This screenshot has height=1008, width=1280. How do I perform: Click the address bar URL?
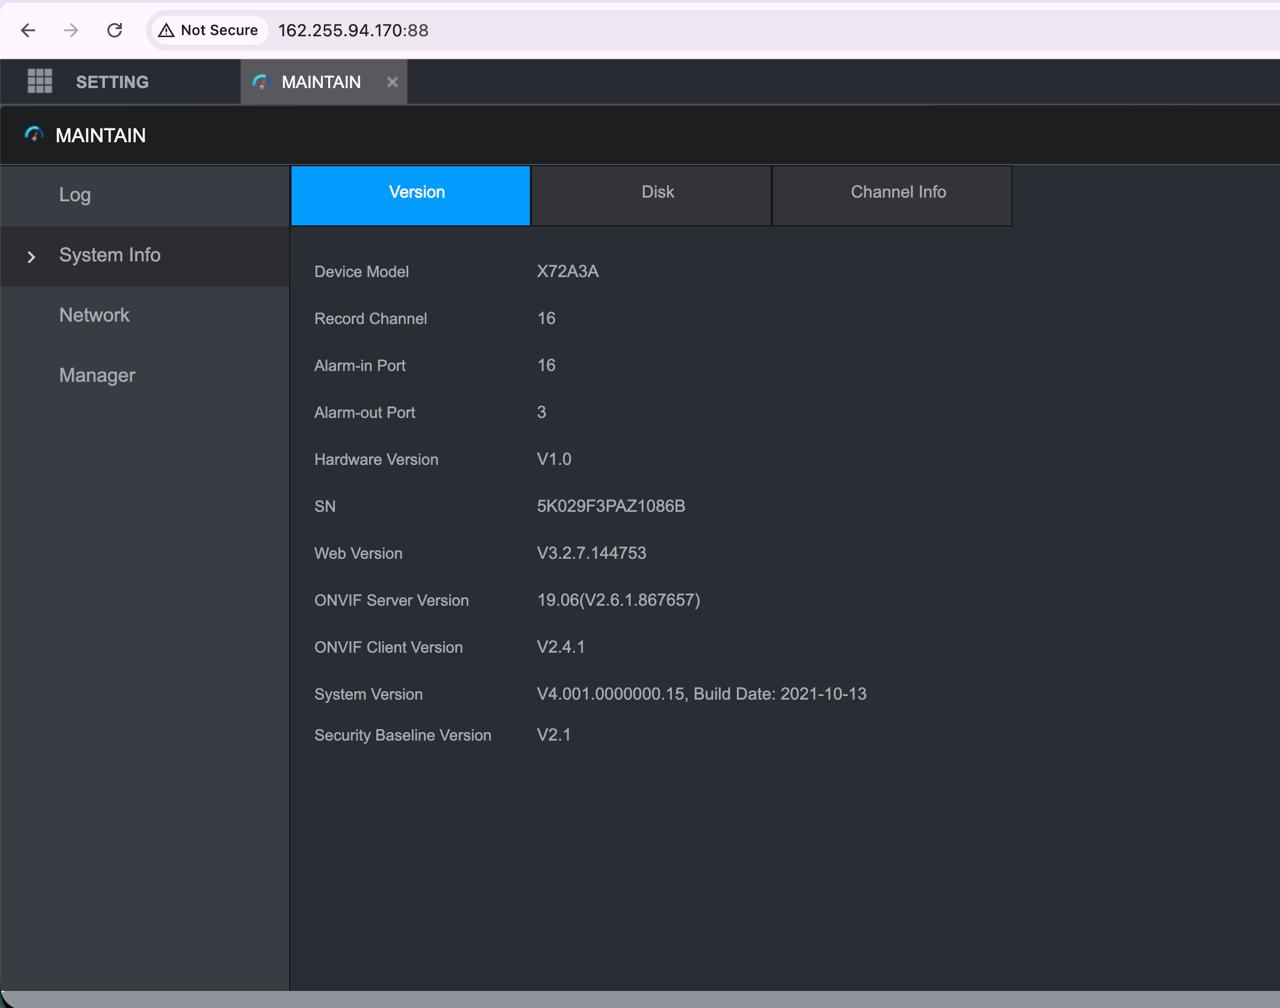[353, 30]
